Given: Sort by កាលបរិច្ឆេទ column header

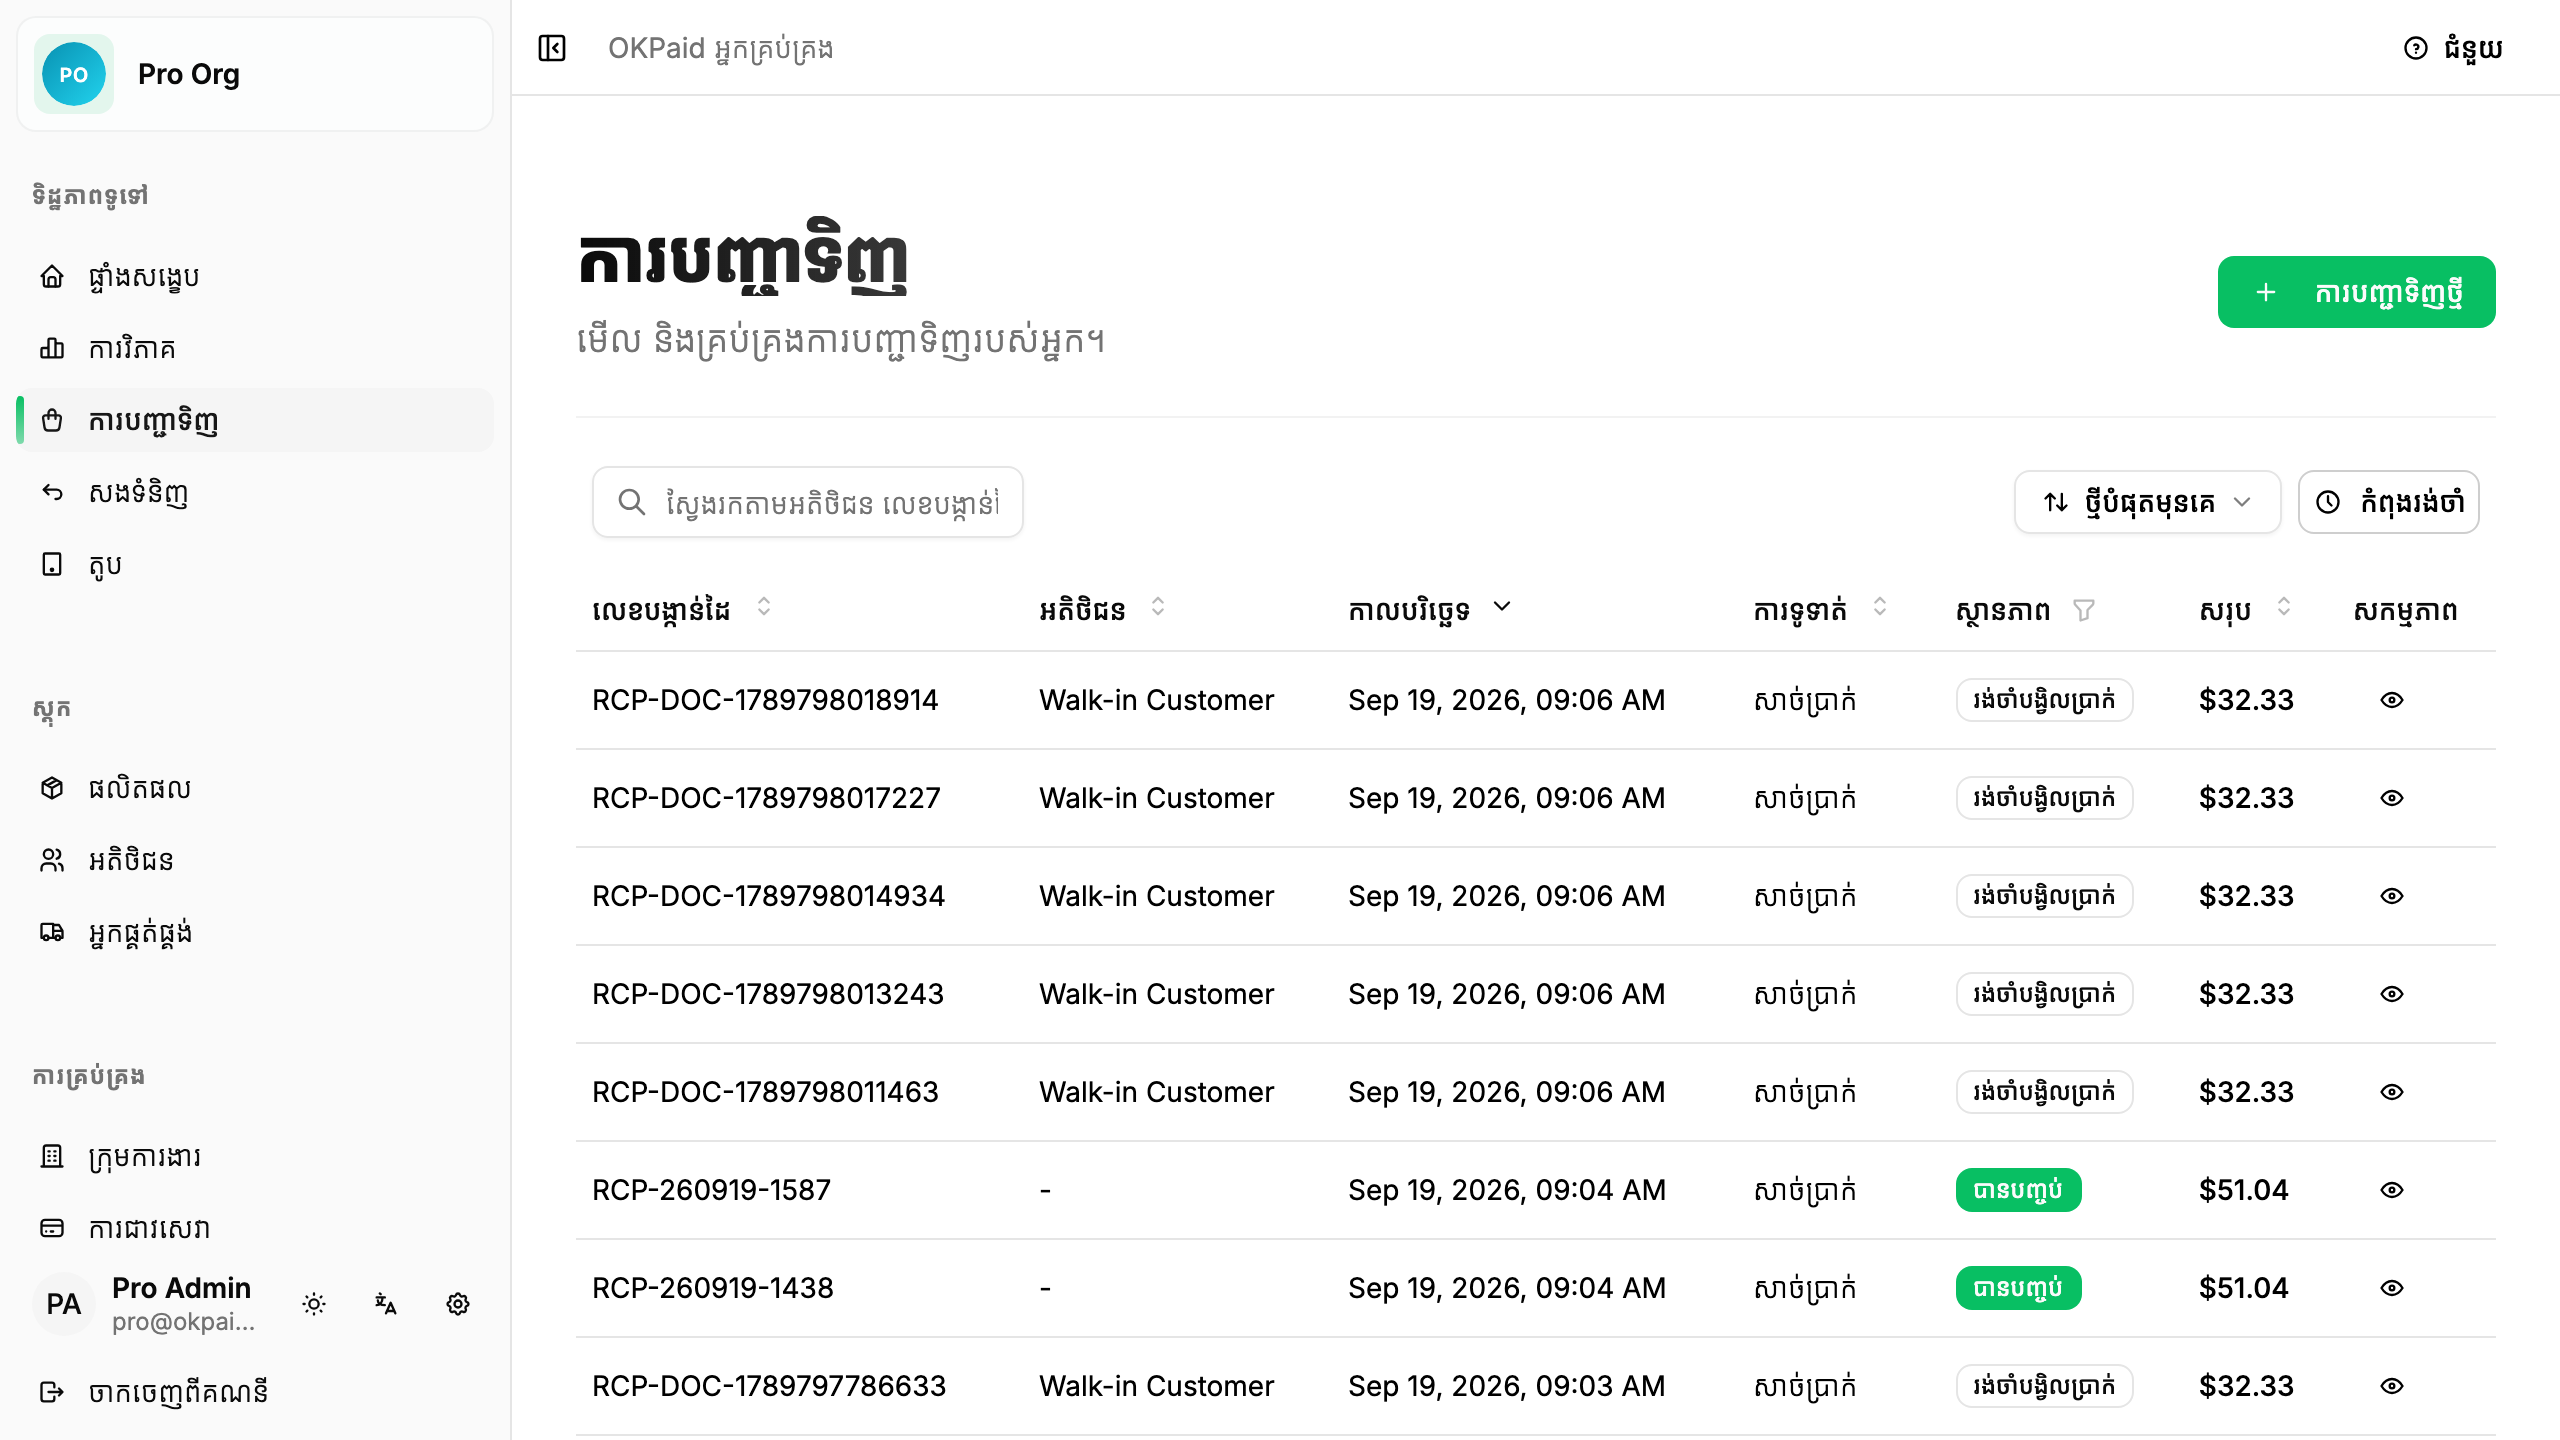Looking at the screenshot, I should 1429,609.
